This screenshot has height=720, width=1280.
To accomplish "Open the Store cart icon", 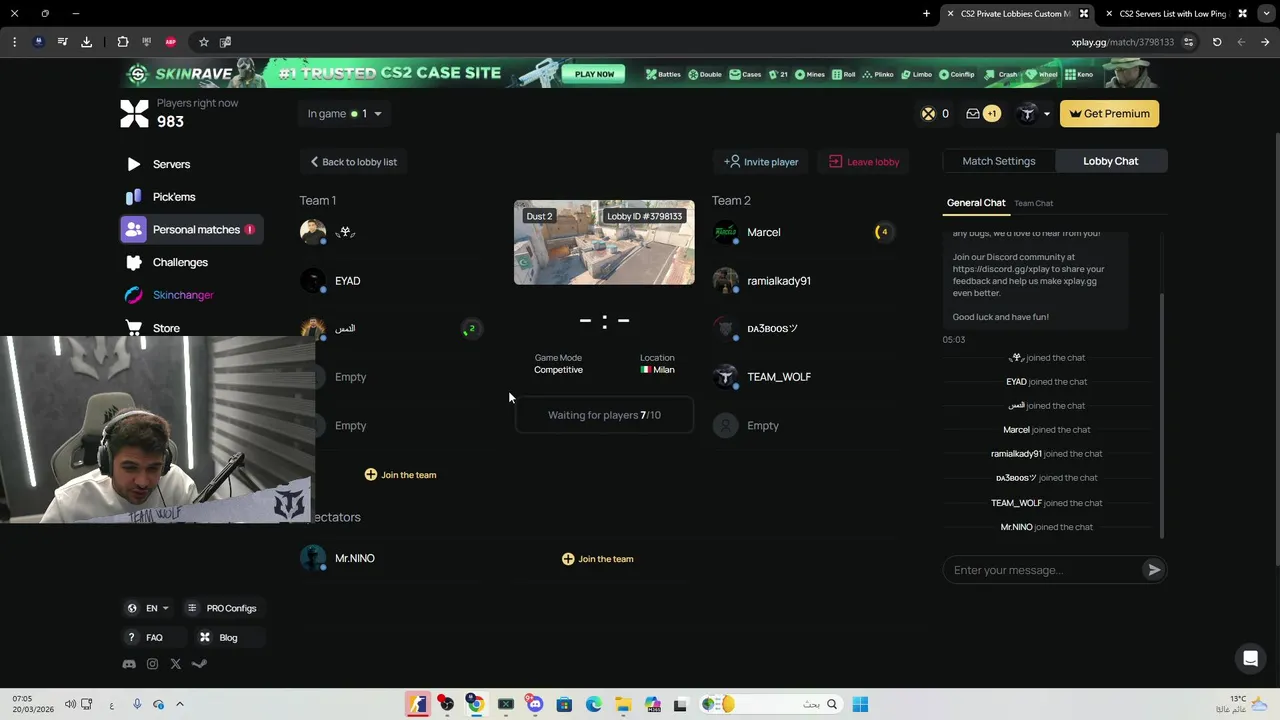I will (134, 328).
